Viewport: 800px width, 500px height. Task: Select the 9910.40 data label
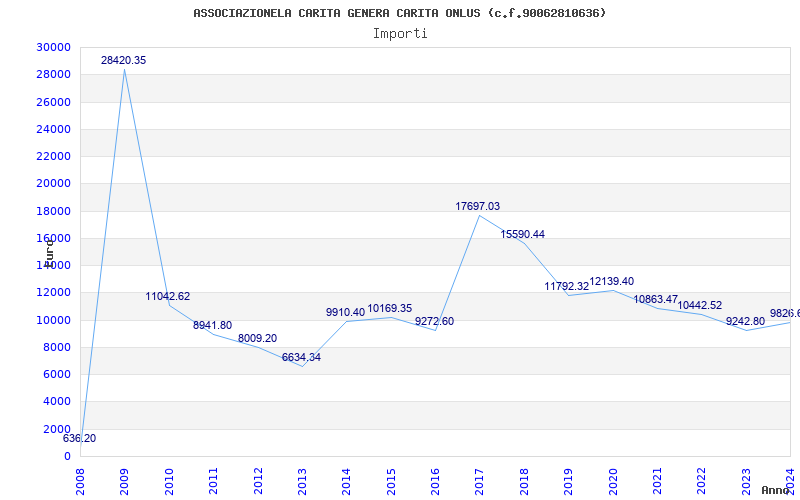point(345,312)
